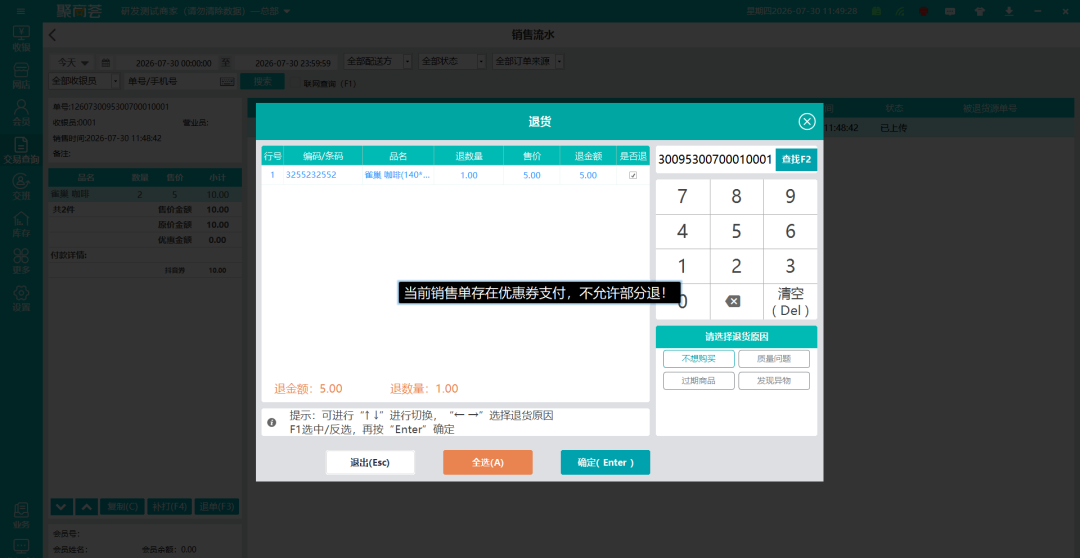Select 质量问题 as return reason
Viewport: 1080px width, 558px height.
click(x=773, y=359)
